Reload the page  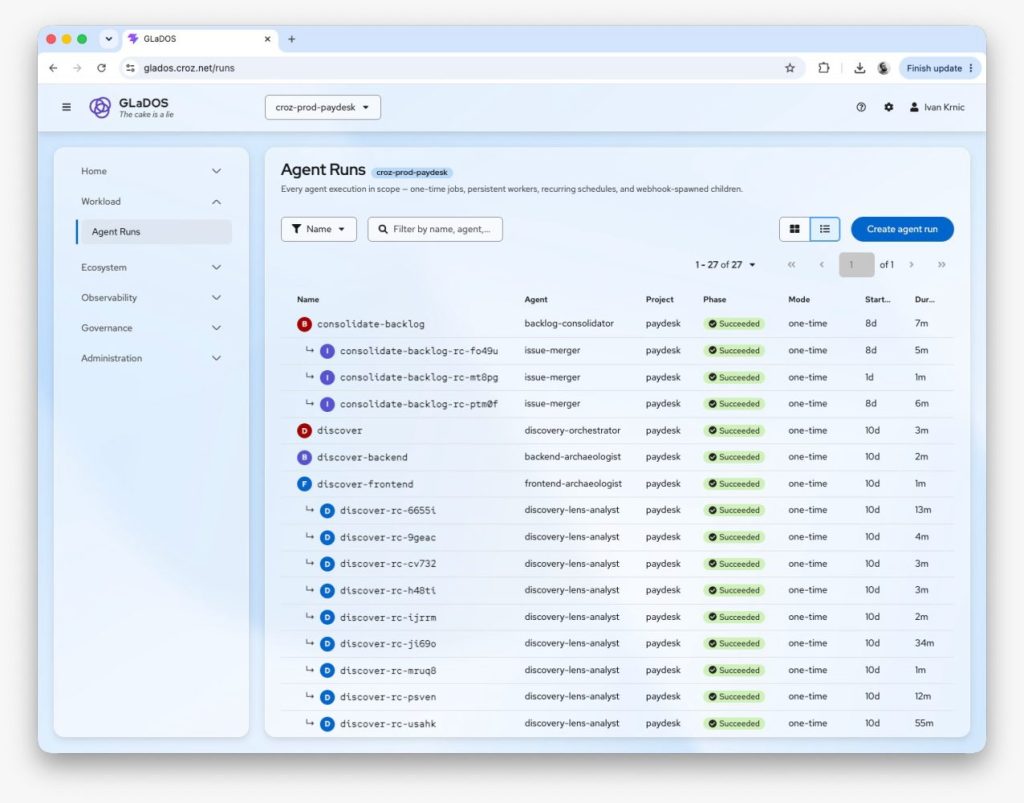(x=101, y=68)
